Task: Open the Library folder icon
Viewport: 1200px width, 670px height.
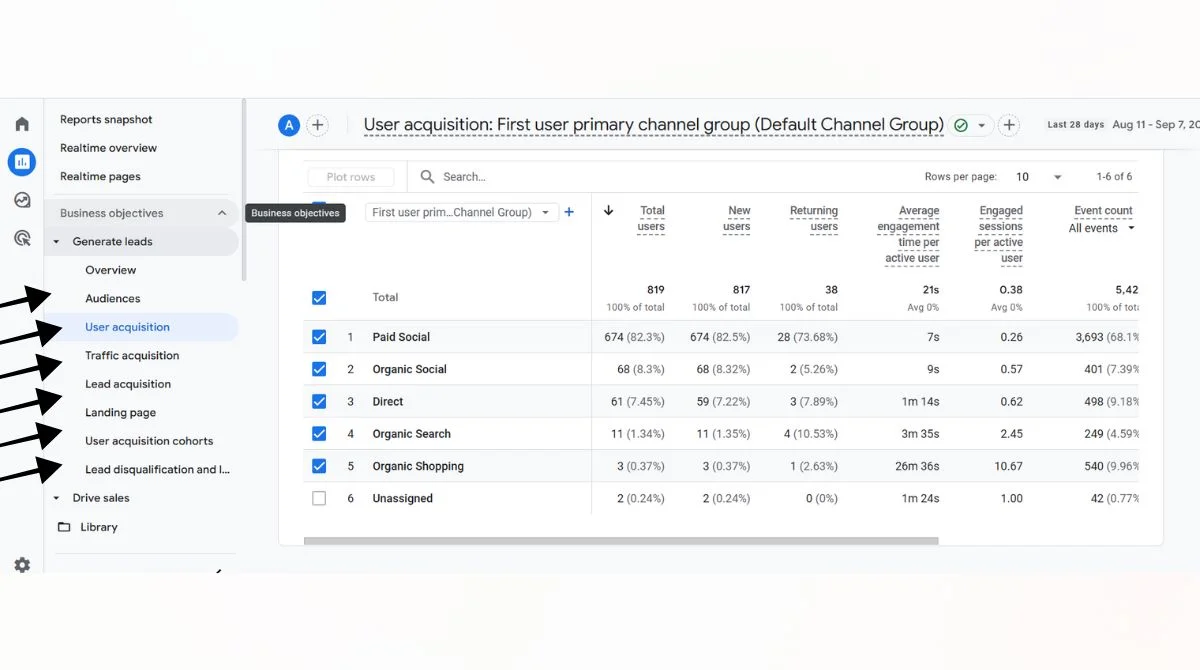Action: (x=64, y=527)
